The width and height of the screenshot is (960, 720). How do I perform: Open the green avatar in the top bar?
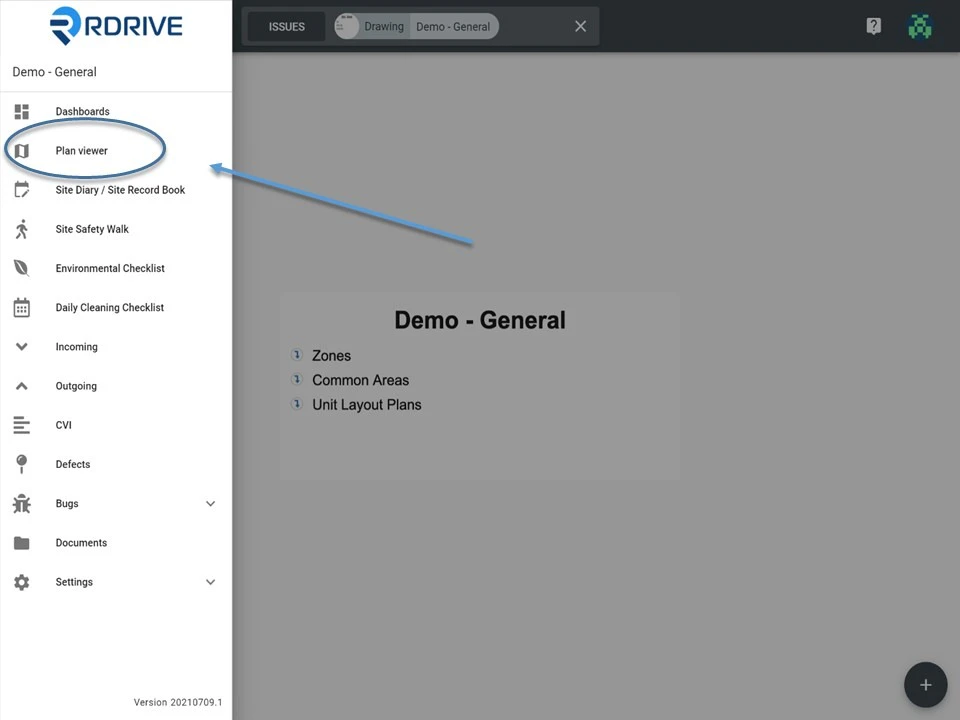click(x=919, y=26)
